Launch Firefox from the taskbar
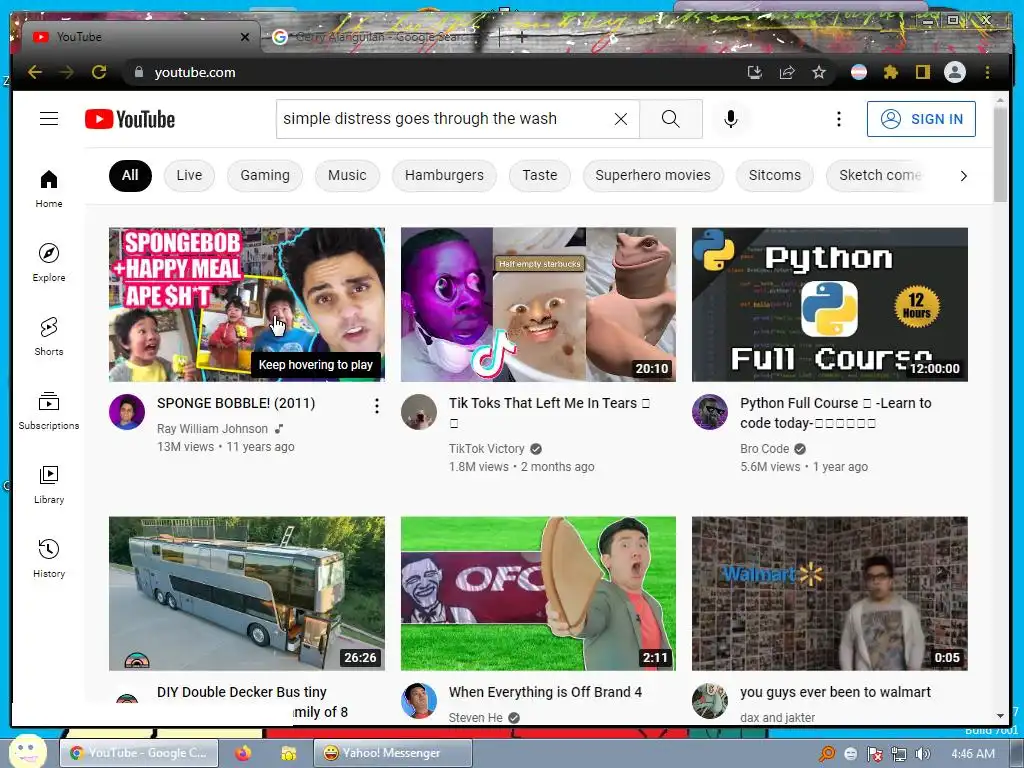 pyautogui.click(x=243, y=753)
